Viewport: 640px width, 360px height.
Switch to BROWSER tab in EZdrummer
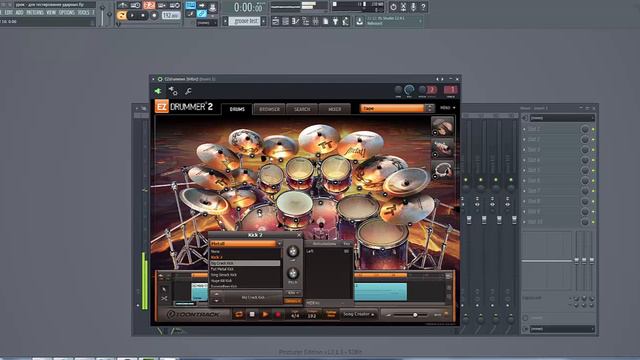click(269, 109)
